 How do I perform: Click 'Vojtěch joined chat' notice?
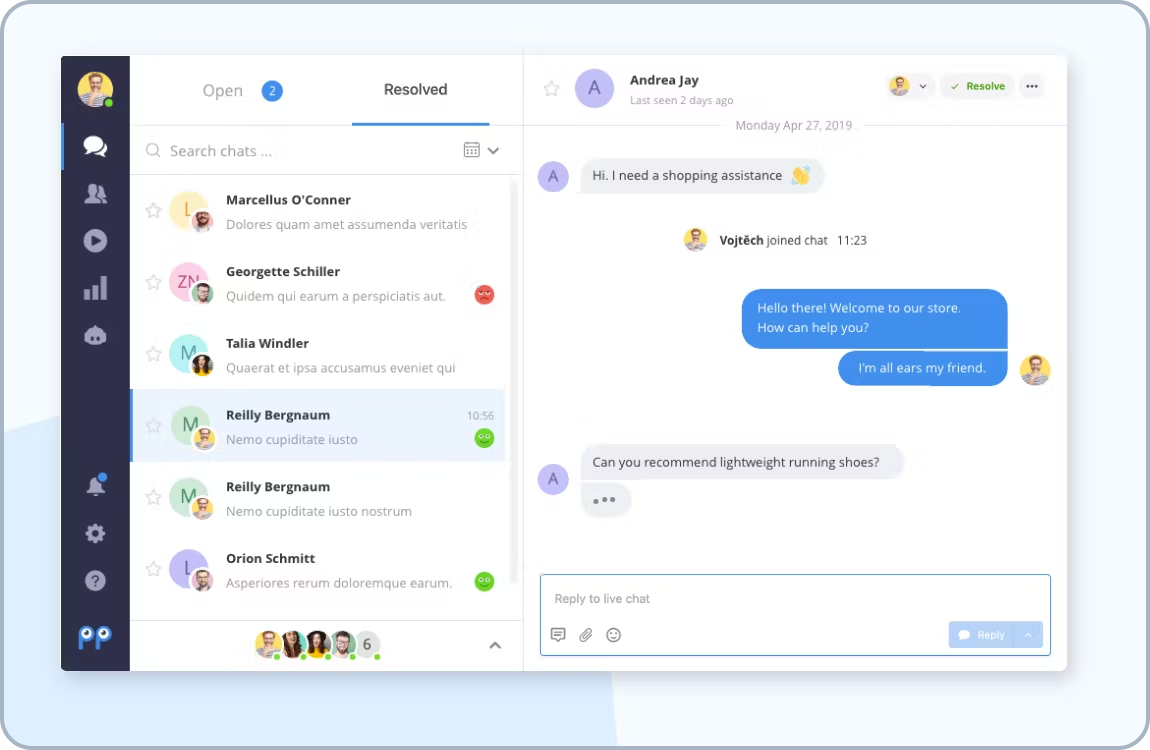pos(775,240)
